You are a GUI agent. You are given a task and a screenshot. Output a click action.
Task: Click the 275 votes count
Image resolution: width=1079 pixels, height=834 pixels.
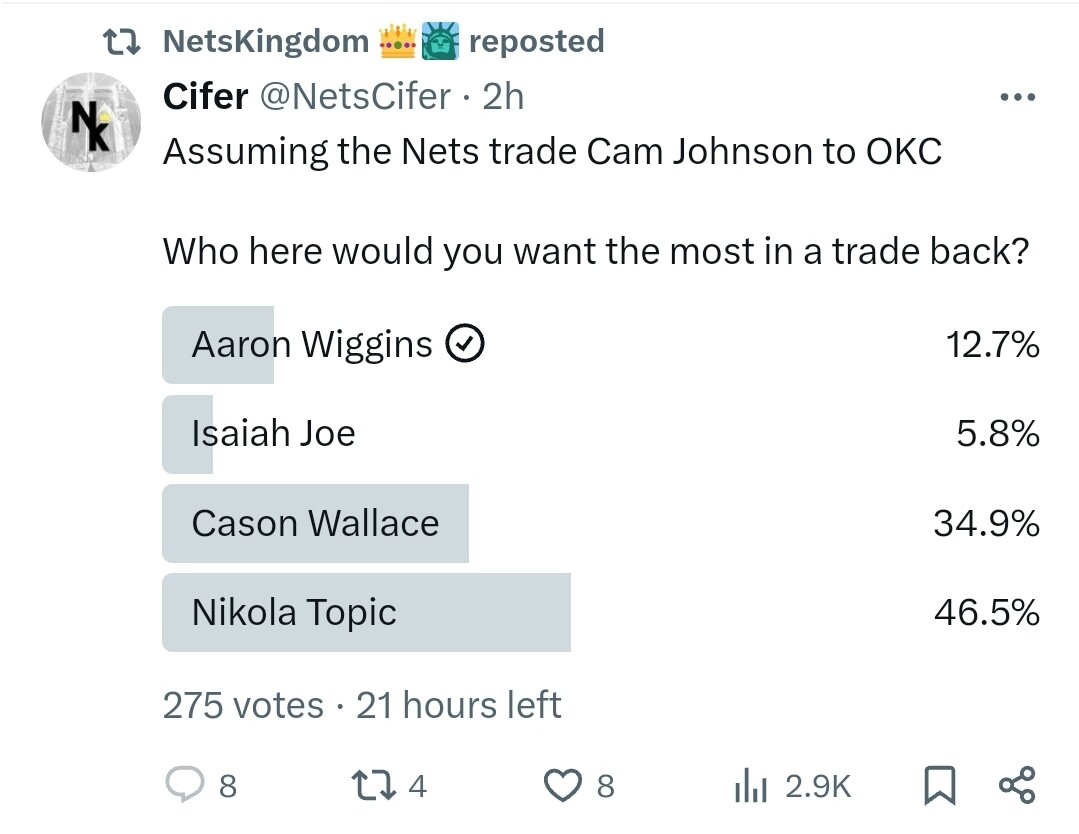(243, 706)
